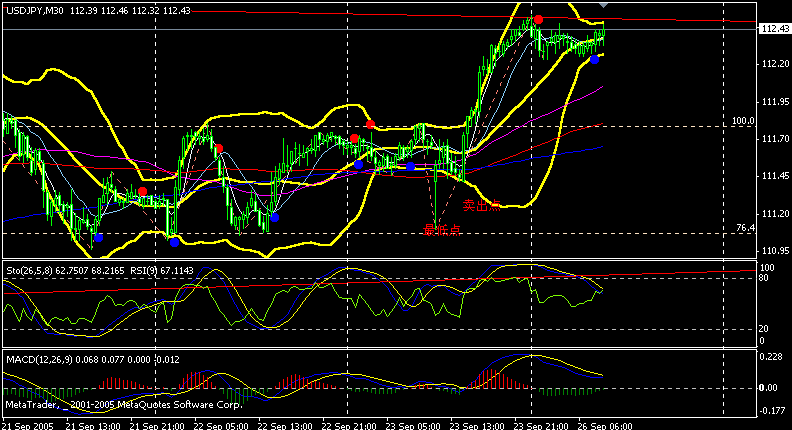Click the MACD scale value 0.228
Screen dimensions: 792x430
pos(770,356)
